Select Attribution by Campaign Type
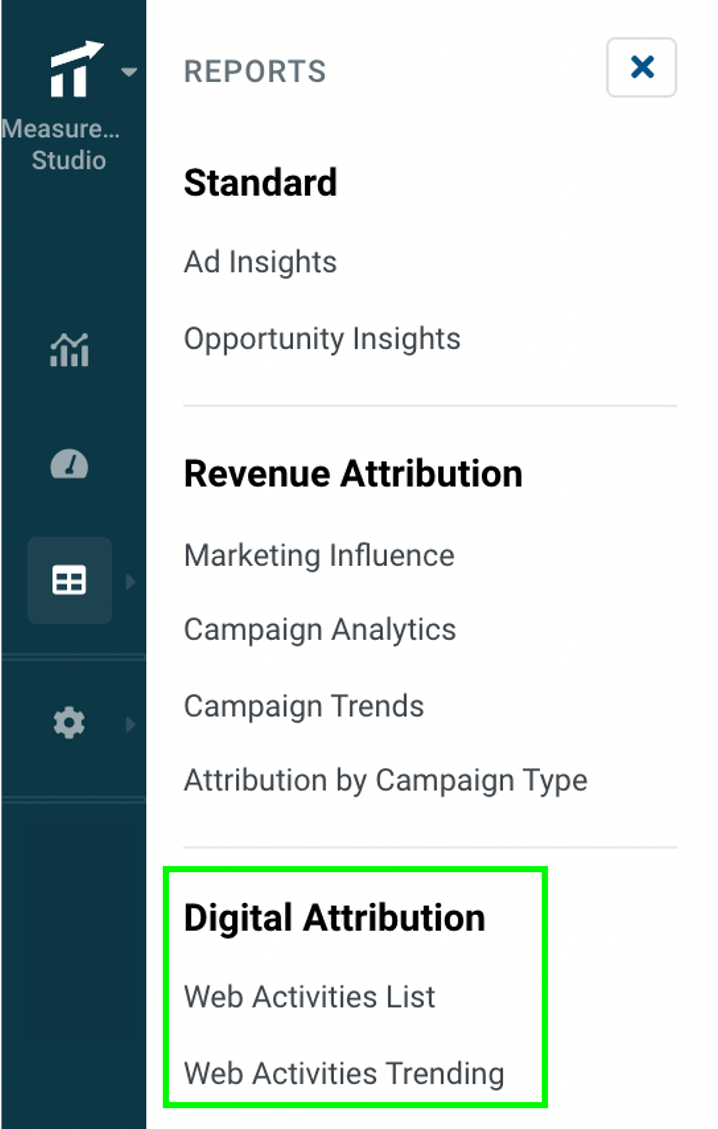 coord(385,780)
